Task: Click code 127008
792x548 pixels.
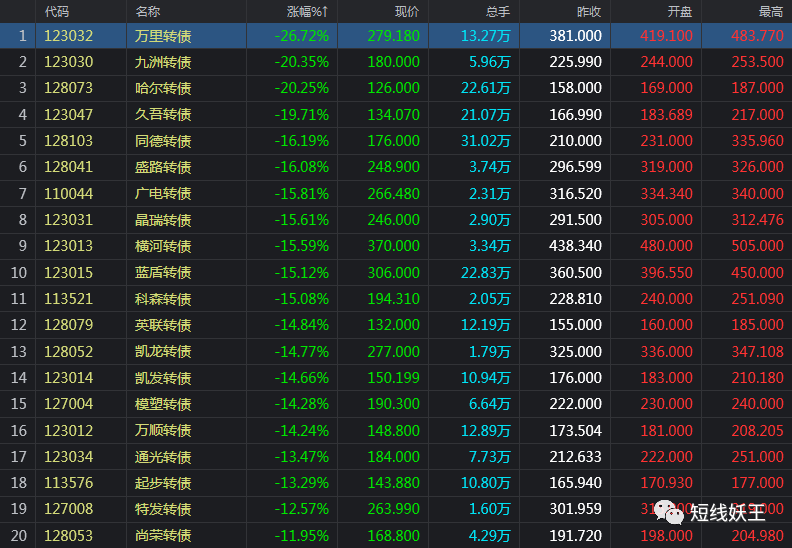Action: coord(69,509)
